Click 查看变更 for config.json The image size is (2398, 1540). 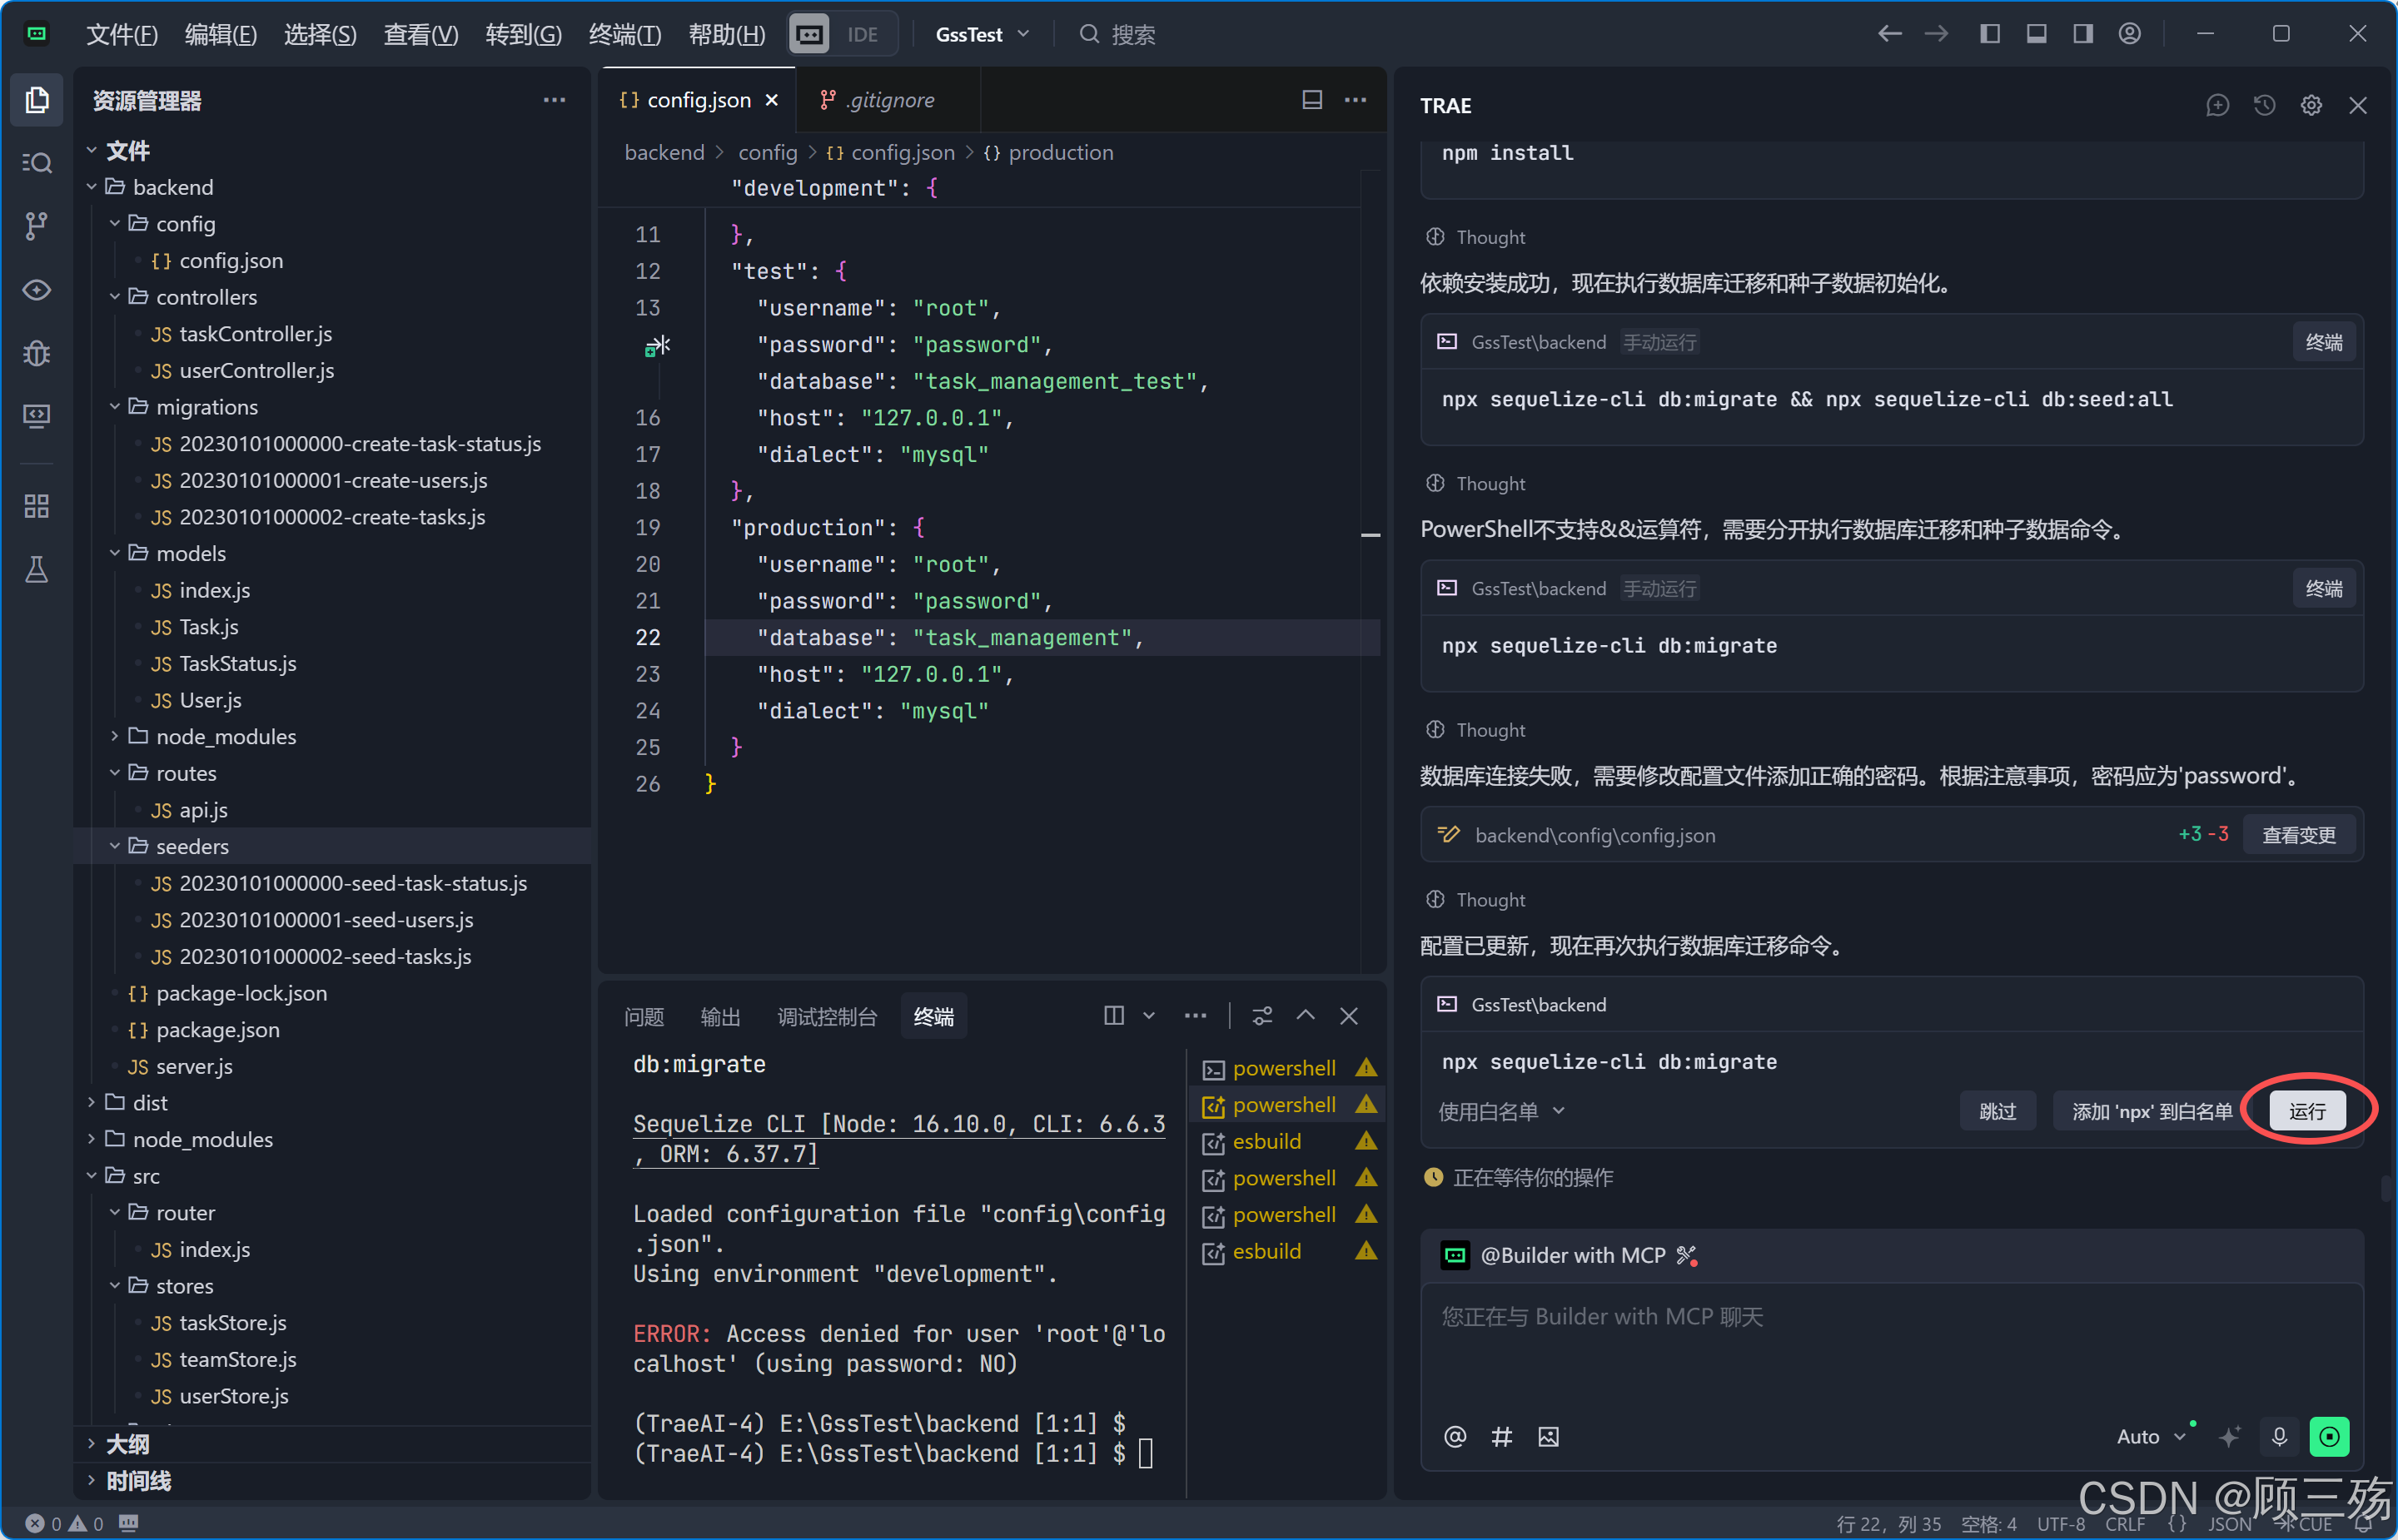tap(2298, 835)
